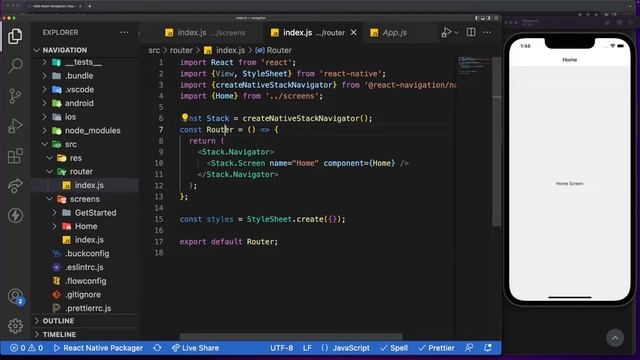
Task: Click the round scroll-up arrow button
Action: [615, 338]
